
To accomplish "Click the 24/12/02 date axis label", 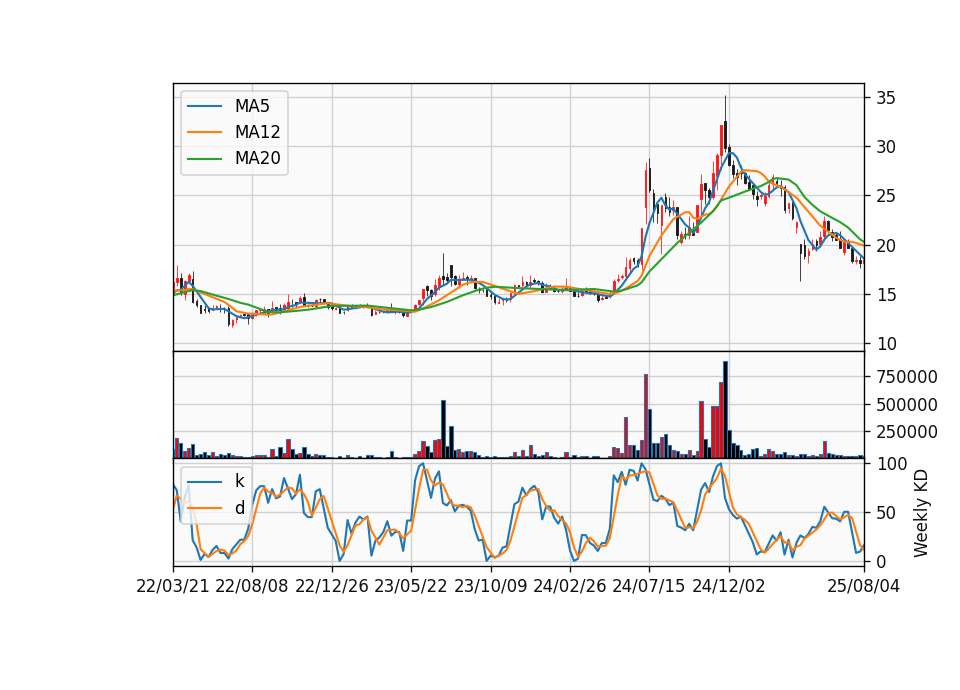I will (x=729, y=587).
